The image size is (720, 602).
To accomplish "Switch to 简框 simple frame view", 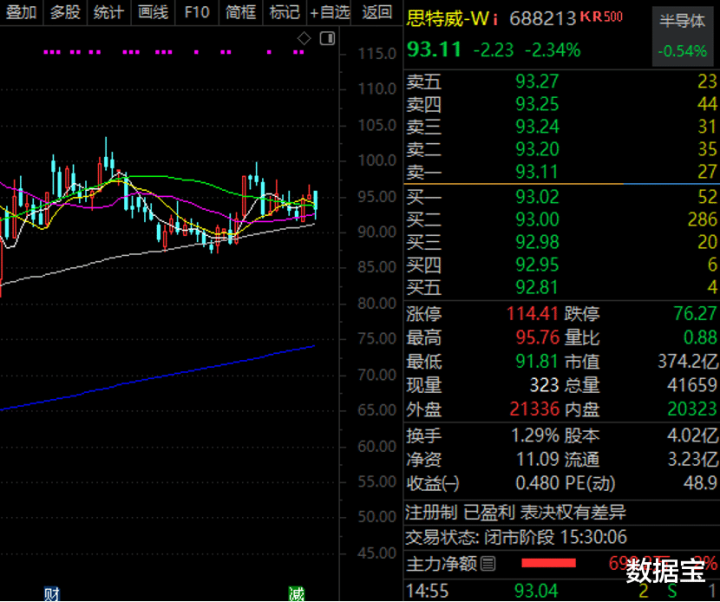I will (x=240, y=12).
